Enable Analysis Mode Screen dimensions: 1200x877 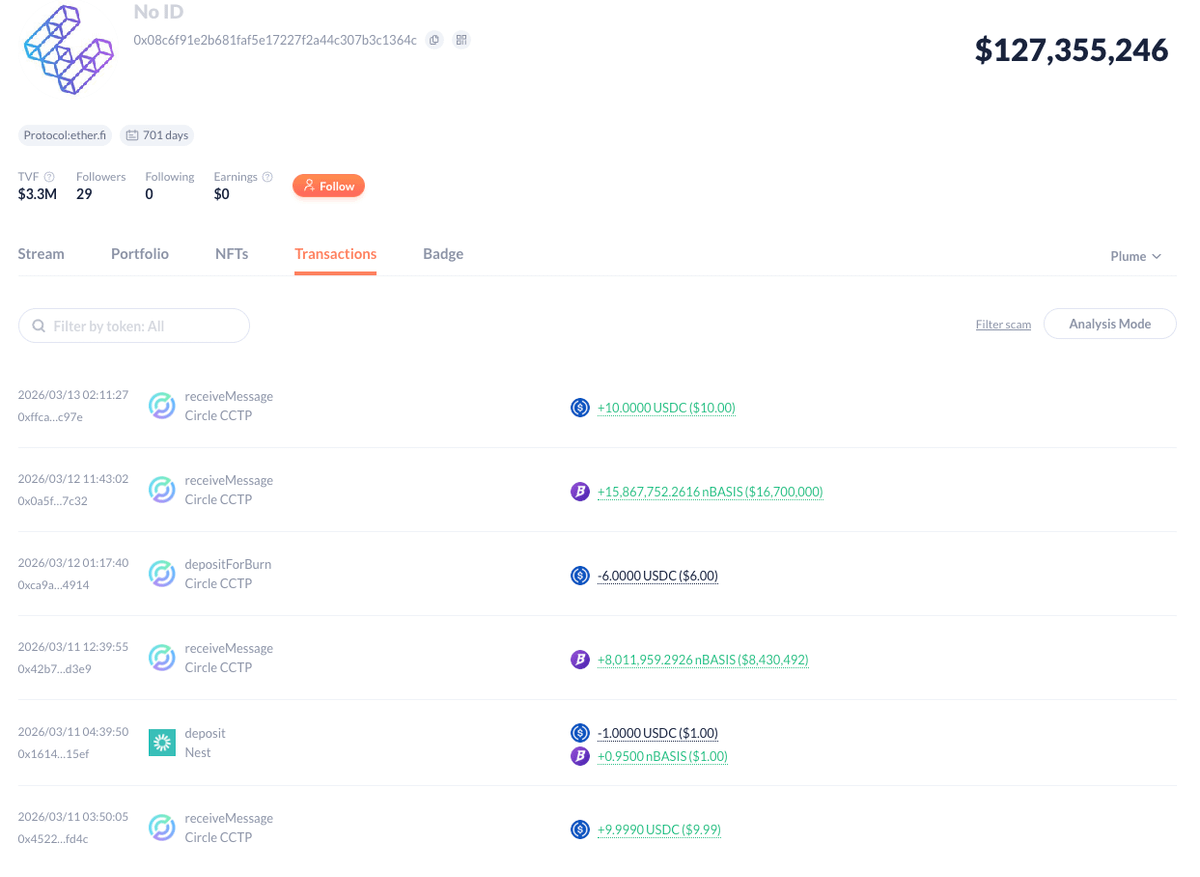1110,324
